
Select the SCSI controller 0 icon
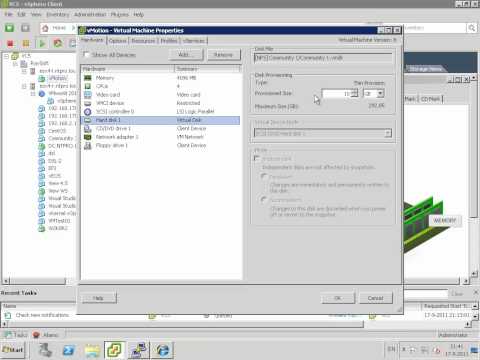(x=88, y=111)
